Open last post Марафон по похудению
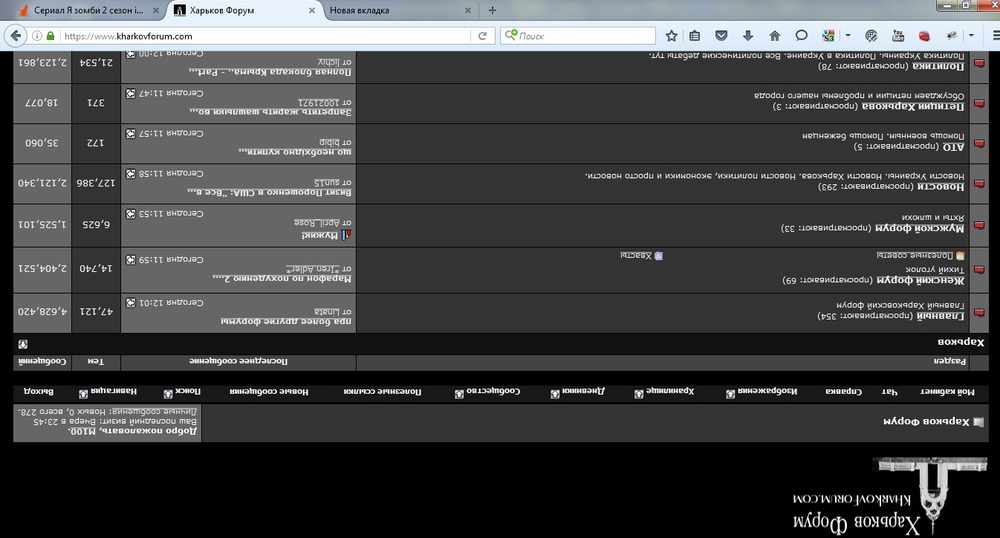Viewport: 1000px width, 538px height. click(x=282, y=279)
